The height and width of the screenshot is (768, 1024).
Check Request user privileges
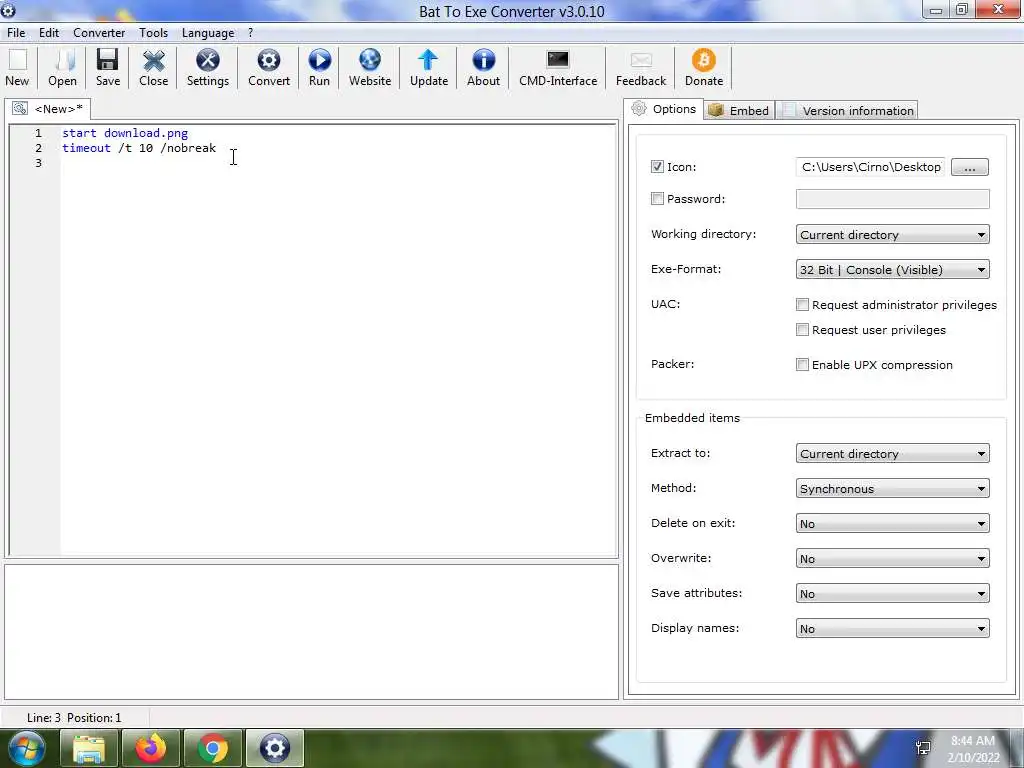[x=802, y=330]
